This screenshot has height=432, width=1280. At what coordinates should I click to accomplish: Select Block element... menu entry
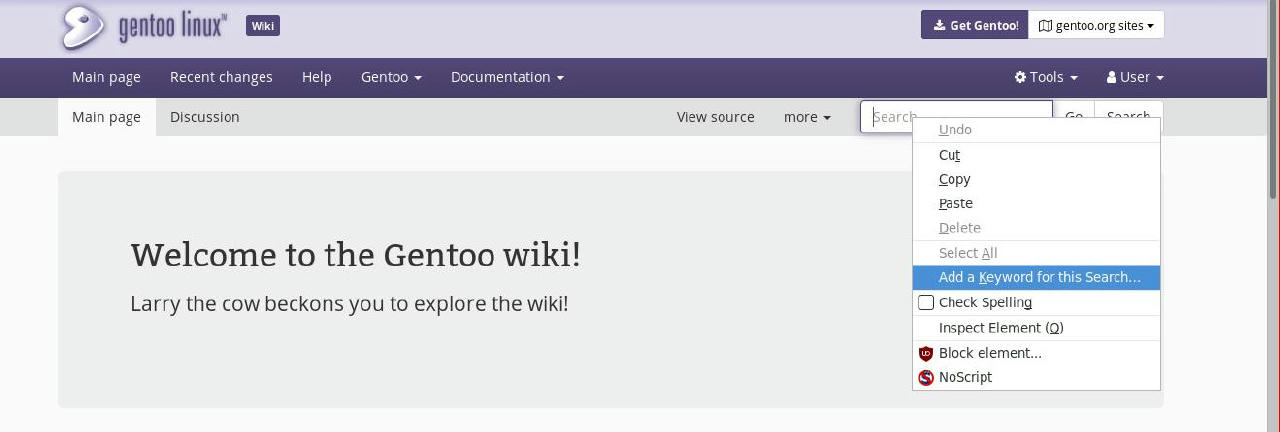point(1036,353)
